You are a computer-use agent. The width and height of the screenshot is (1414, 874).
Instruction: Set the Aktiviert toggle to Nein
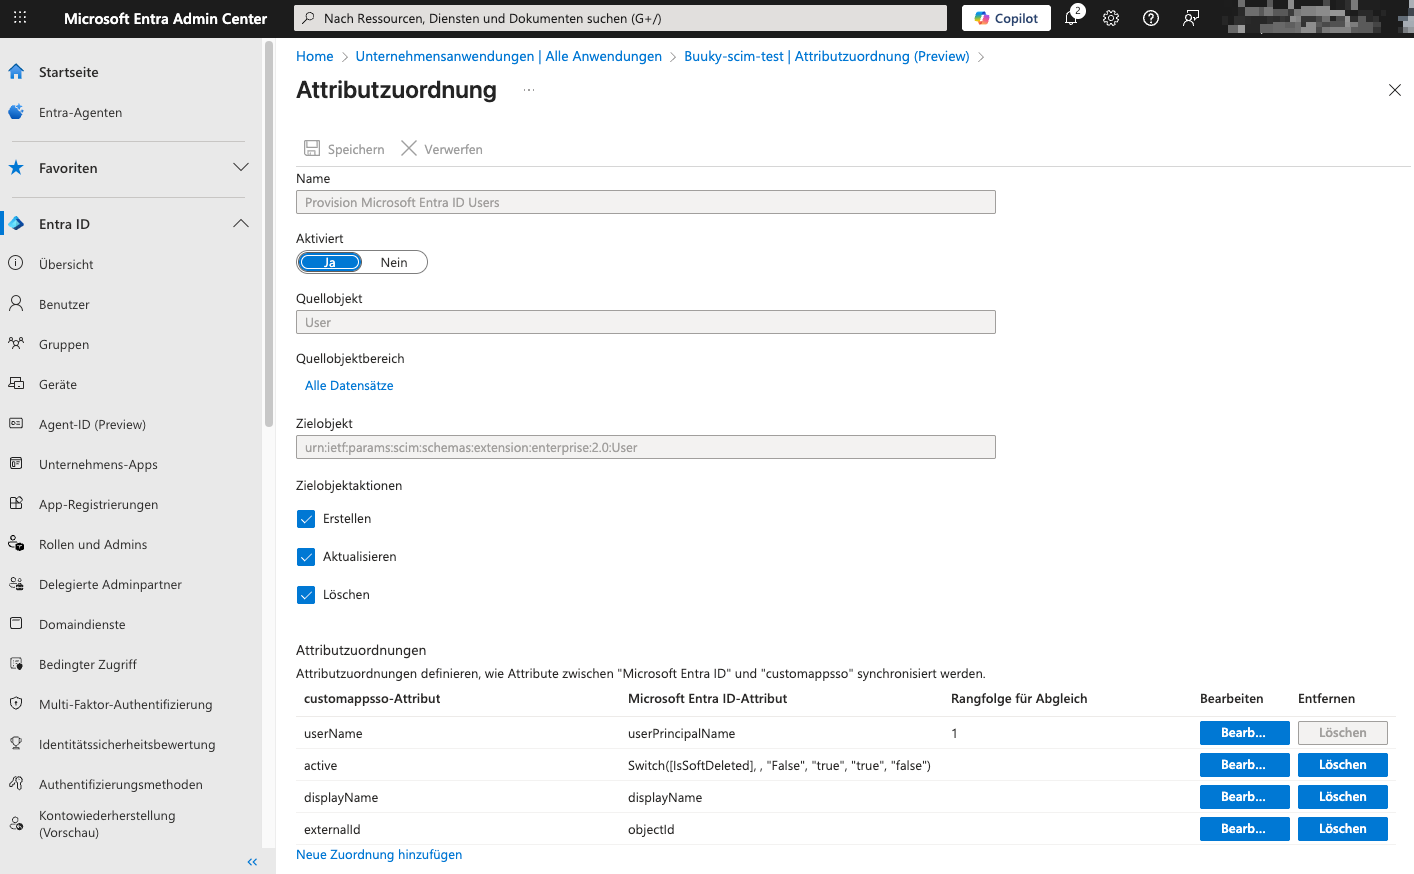pos(394,261)
